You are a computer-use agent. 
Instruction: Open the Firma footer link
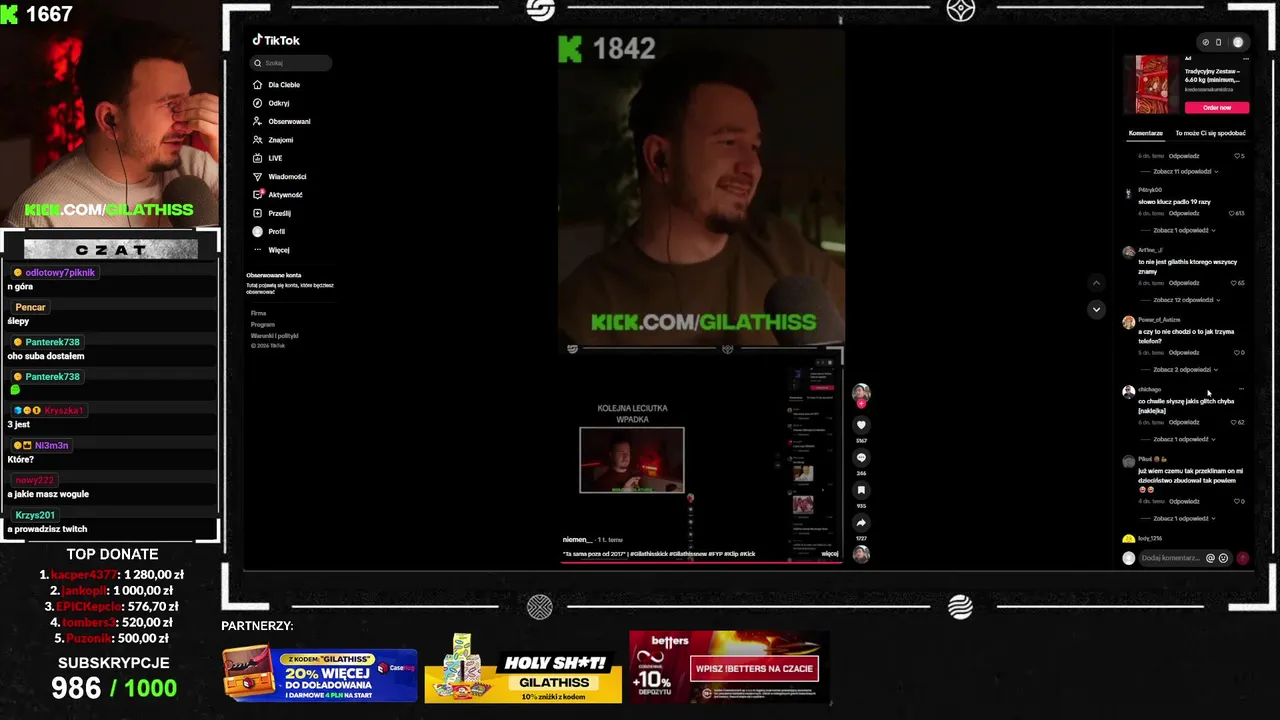[258, 313]
